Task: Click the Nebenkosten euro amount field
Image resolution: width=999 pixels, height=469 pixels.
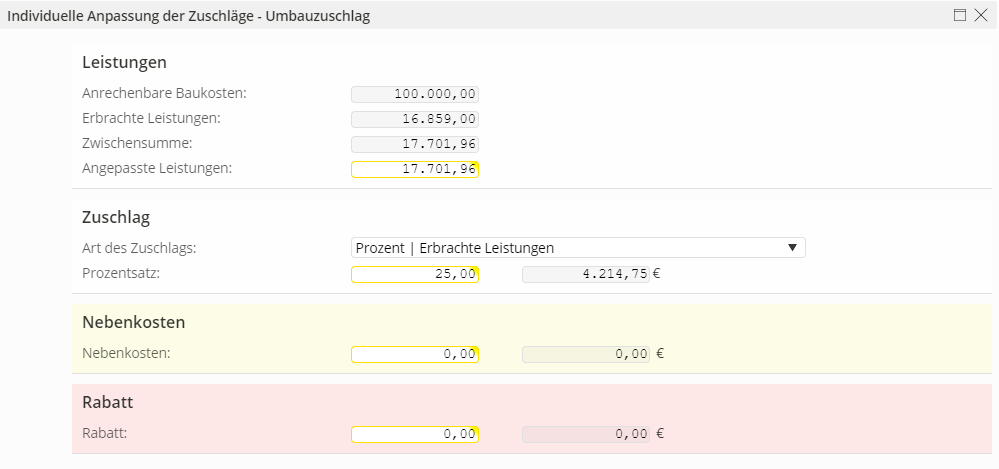Action: [586, 353]
